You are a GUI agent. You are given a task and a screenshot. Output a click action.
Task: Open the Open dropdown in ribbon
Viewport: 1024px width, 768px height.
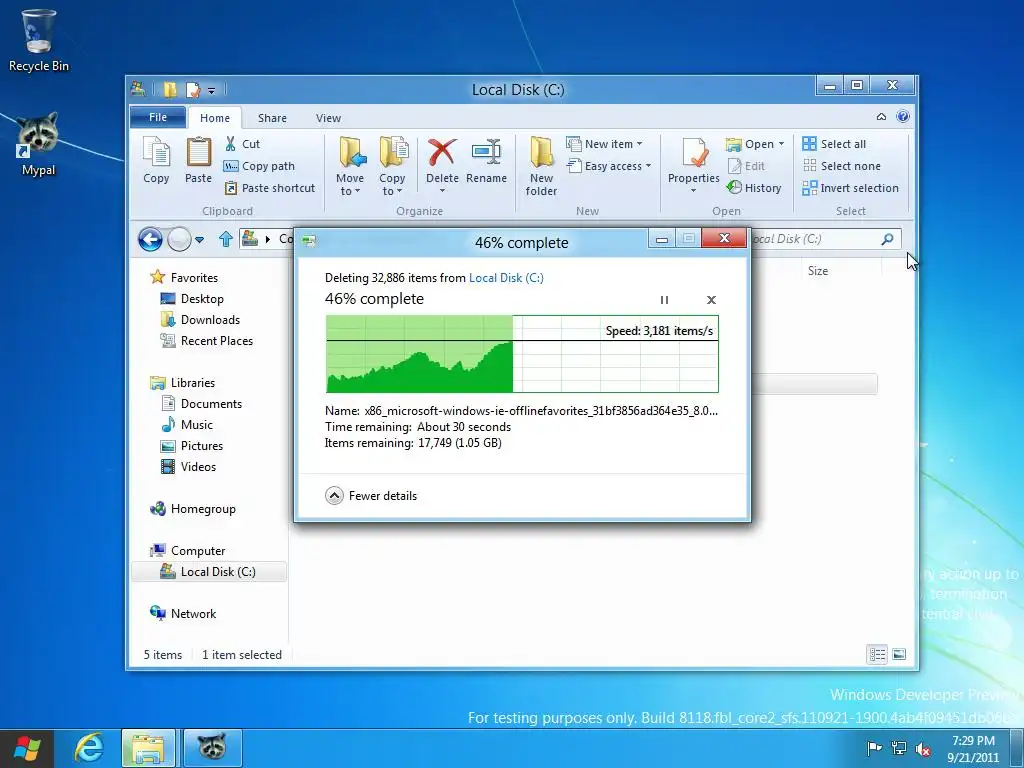click(x=755, y=144)
